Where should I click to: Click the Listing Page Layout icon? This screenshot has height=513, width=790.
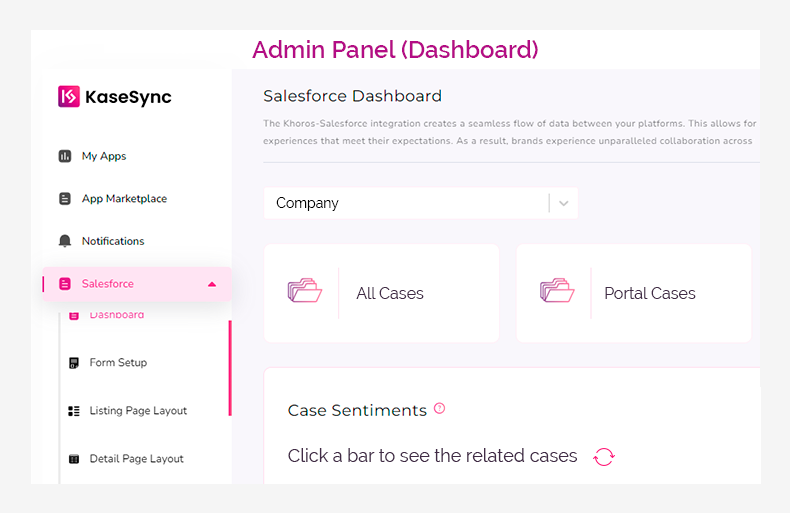click(74, 411)
